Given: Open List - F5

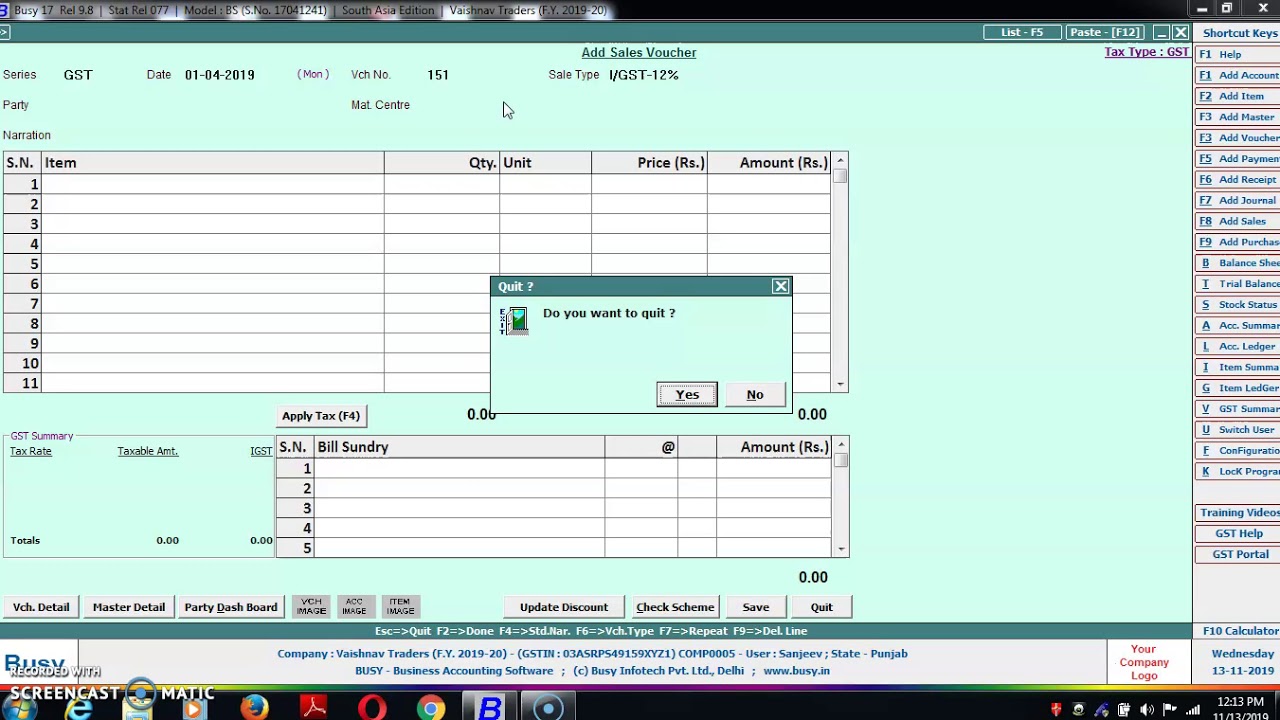Looking at the screenshot, I should [x=1022, y=32].
